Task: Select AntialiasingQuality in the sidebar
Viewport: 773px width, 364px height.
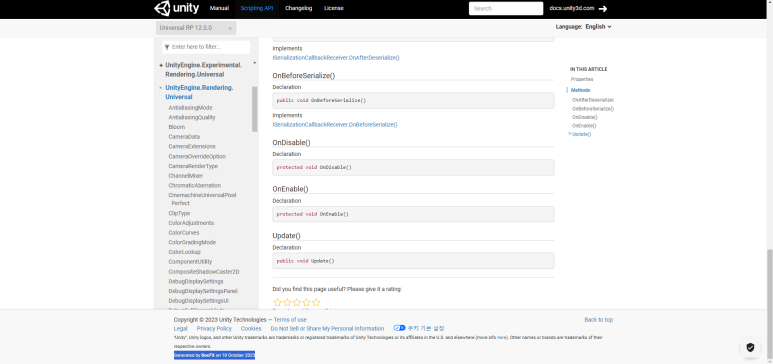Action: coord(192,117)
